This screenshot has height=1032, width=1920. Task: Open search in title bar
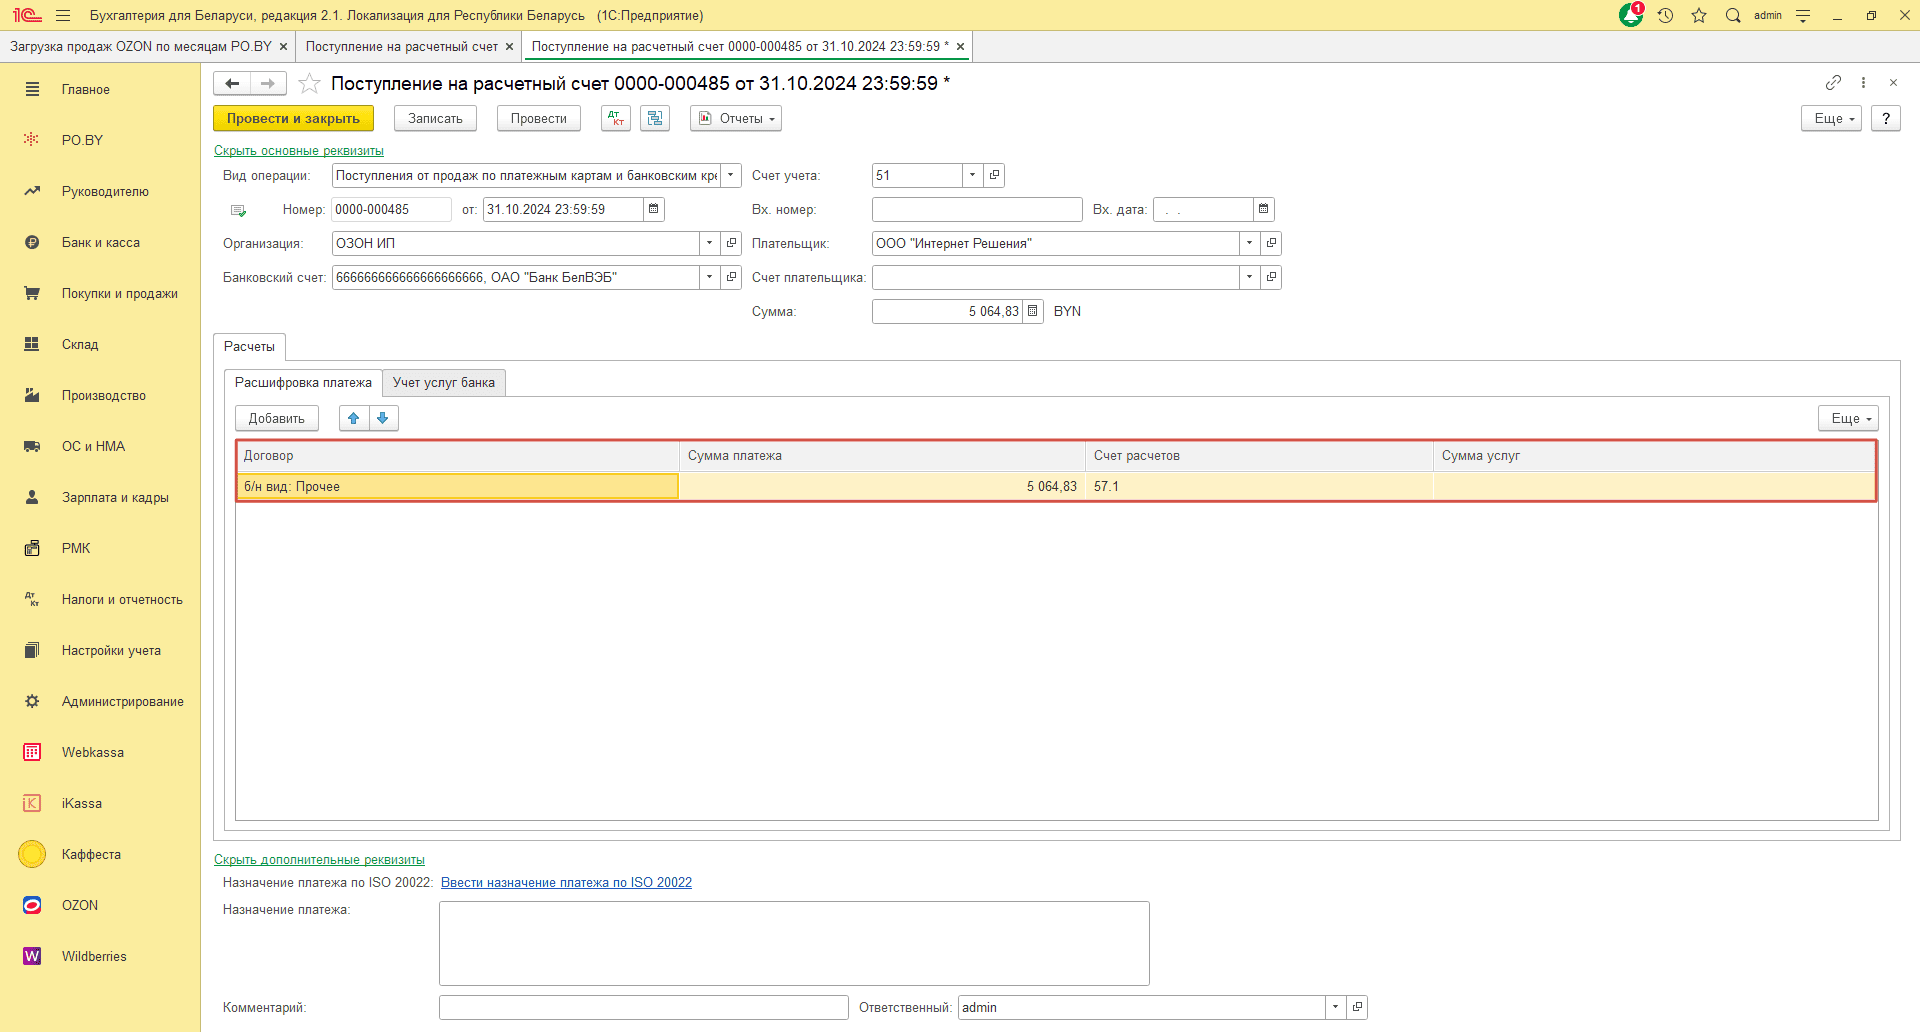pyautogui.click(x=1733, y=15)
